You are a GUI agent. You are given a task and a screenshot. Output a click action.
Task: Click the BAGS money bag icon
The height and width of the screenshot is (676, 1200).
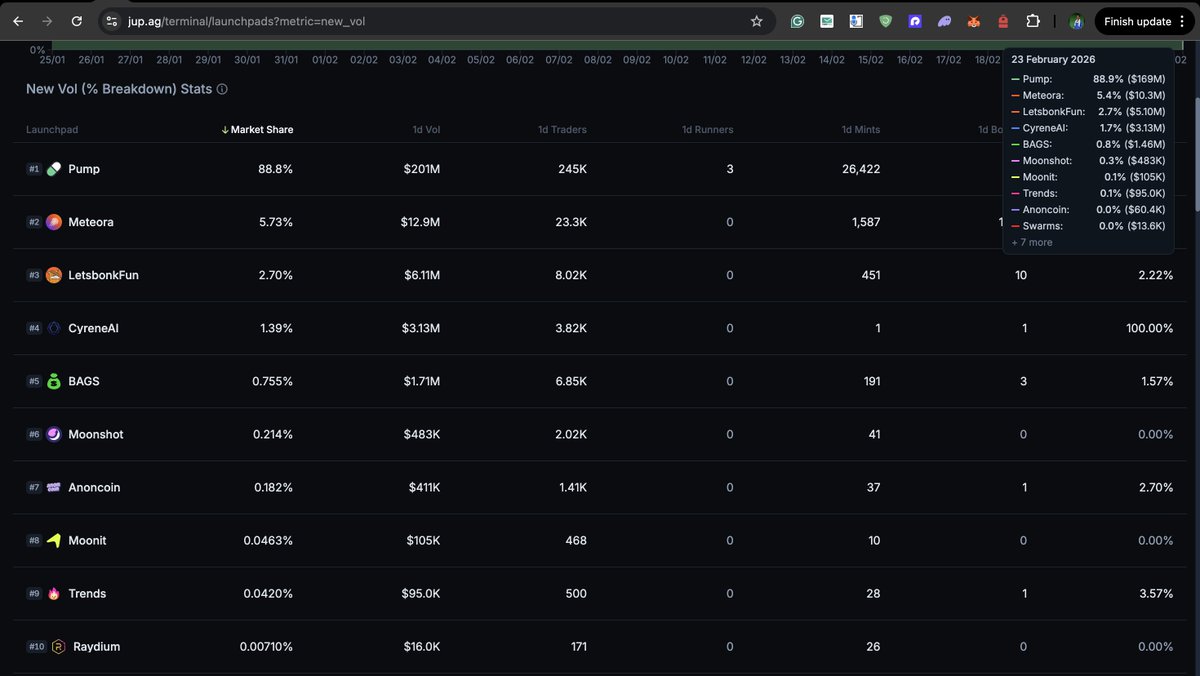[x=54, y=381]
